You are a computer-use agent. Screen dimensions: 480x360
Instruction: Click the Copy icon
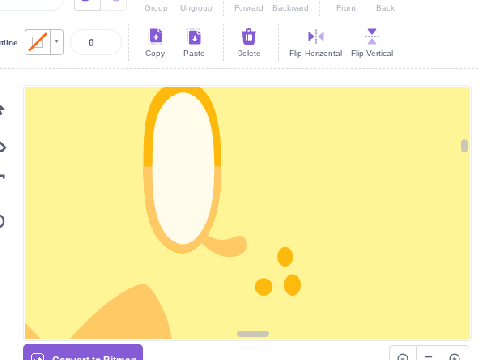pos(156,36)
